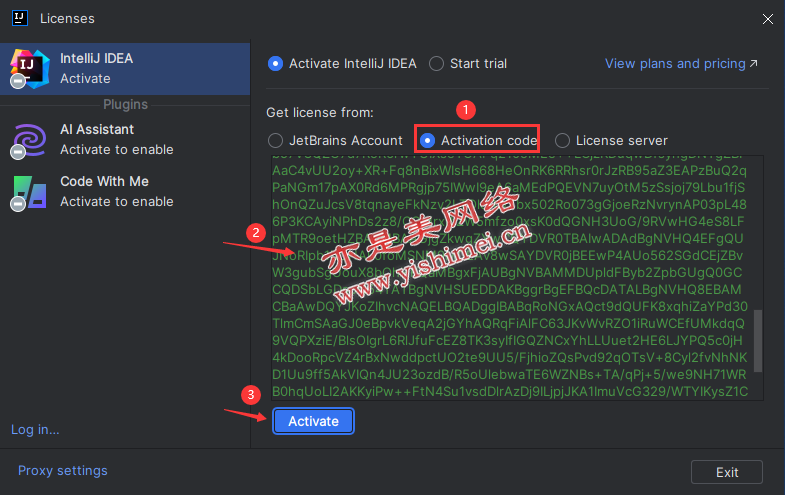Select Code With Me entry under Plugins
Screen dimensions: 785x495
tap(125, 192)
